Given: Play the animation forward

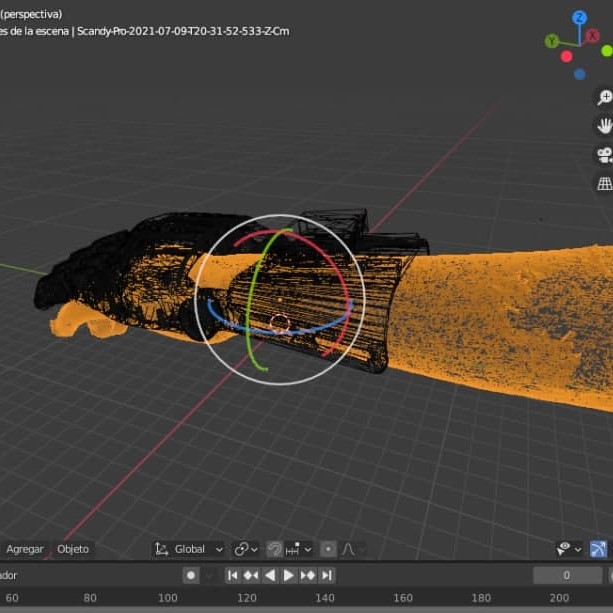Looking at the screenshot, I should pos(289,575).
